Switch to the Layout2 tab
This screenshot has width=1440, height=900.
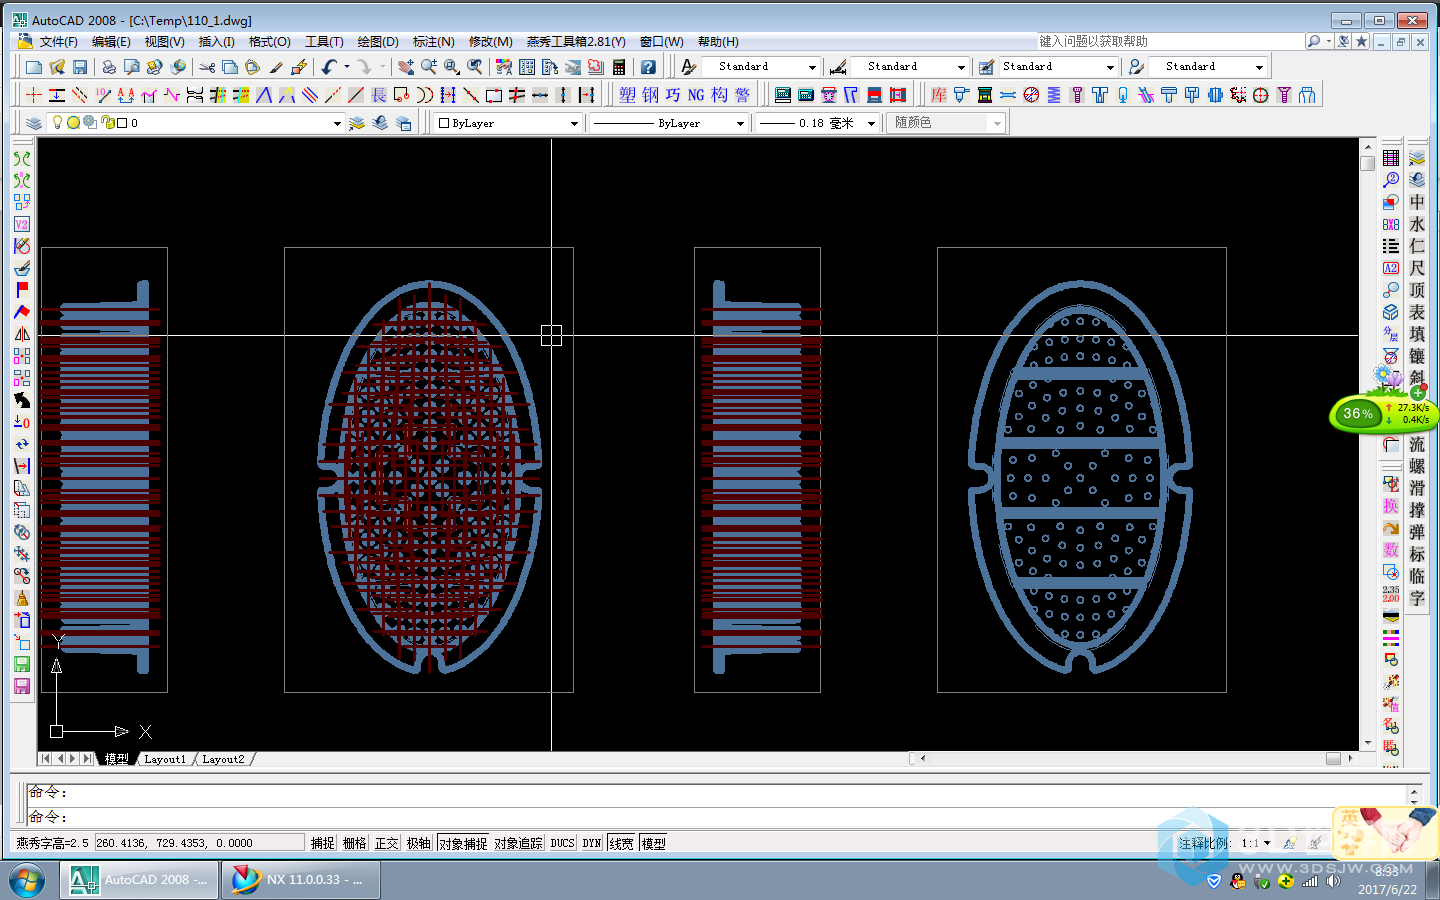(x=223, y=759)
